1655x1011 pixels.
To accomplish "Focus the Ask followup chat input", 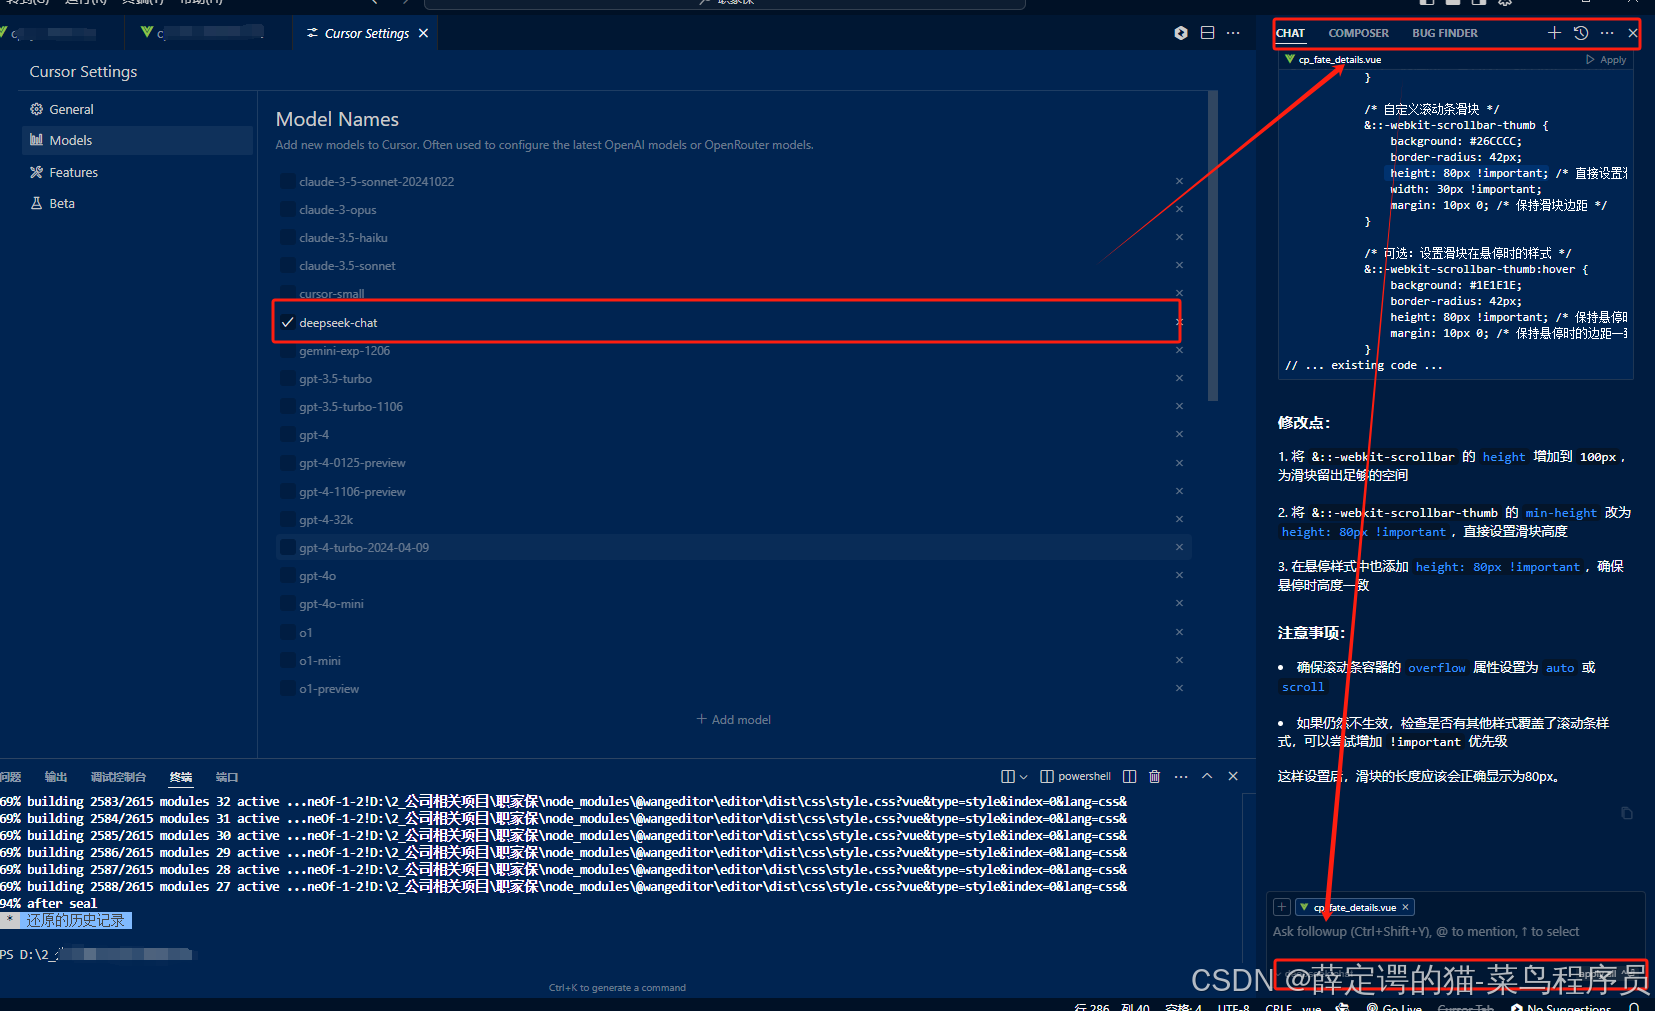I will pos(1455,931).
